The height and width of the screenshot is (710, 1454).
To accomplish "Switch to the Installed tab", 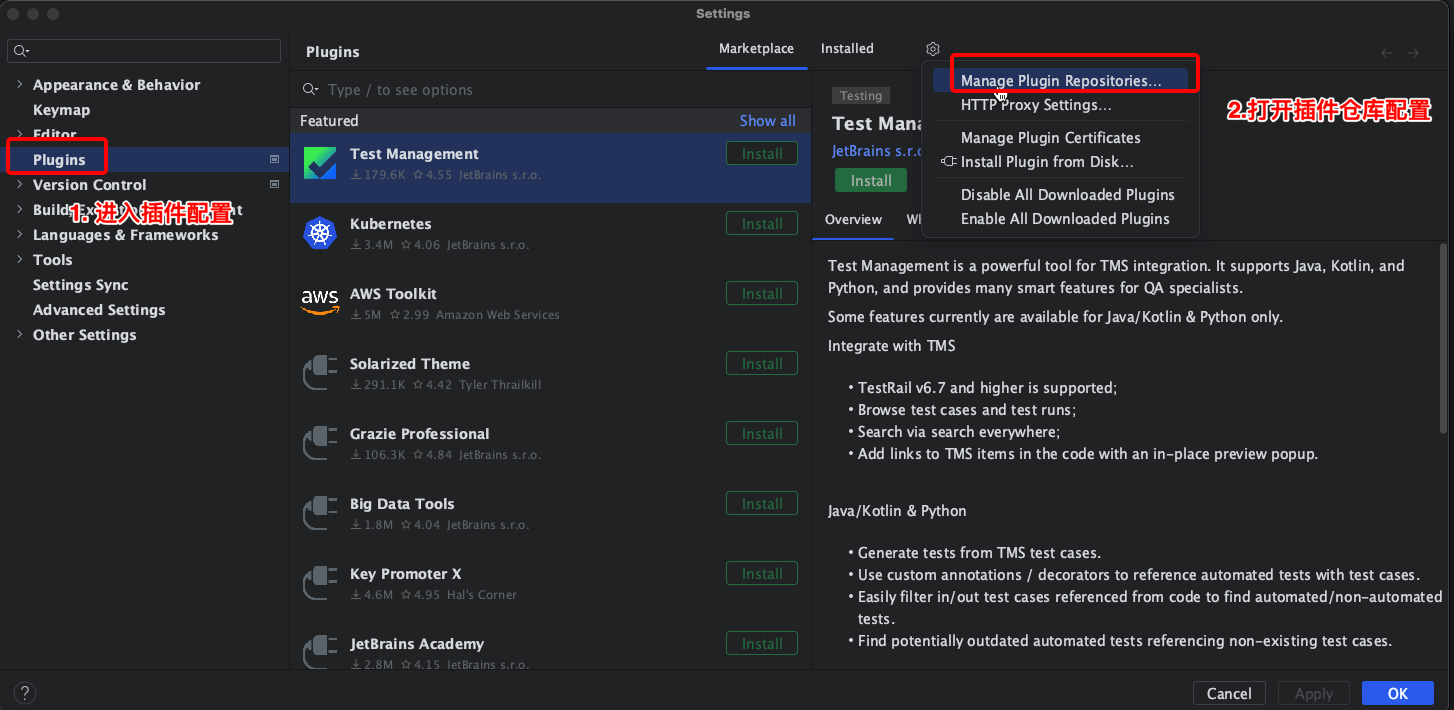I will [846, 49].
